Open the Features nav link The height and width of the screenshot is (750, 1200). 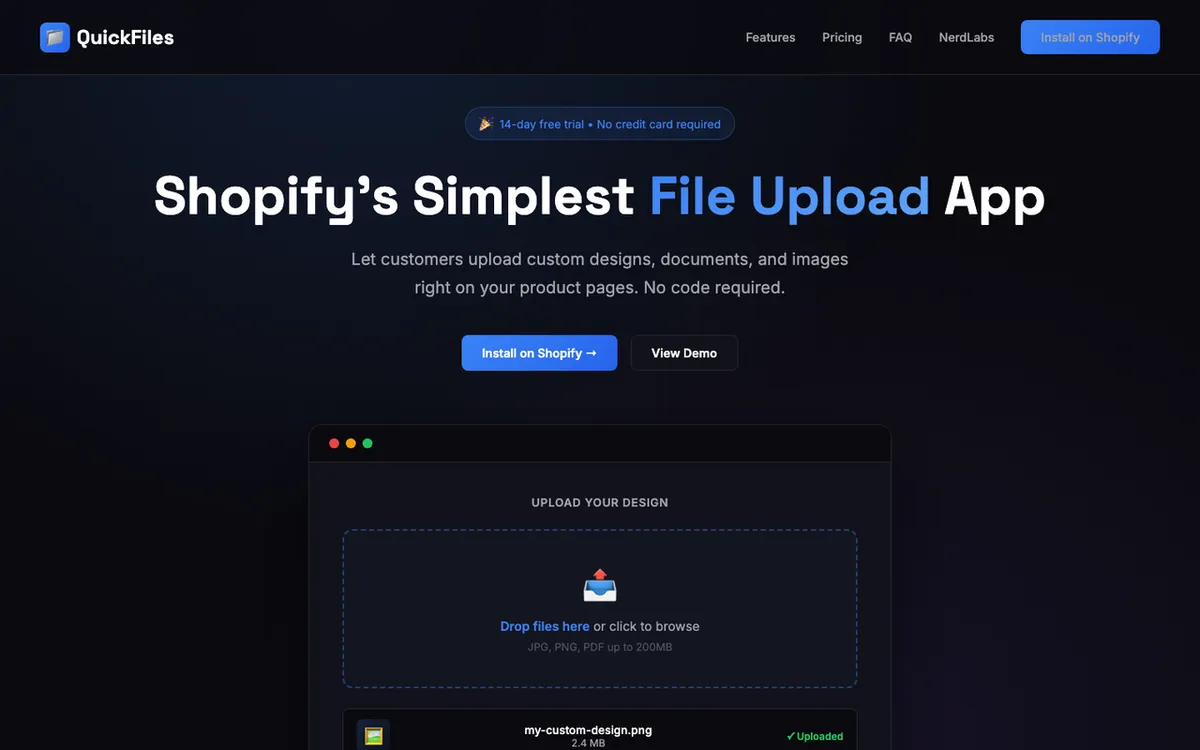click(770, 37)
